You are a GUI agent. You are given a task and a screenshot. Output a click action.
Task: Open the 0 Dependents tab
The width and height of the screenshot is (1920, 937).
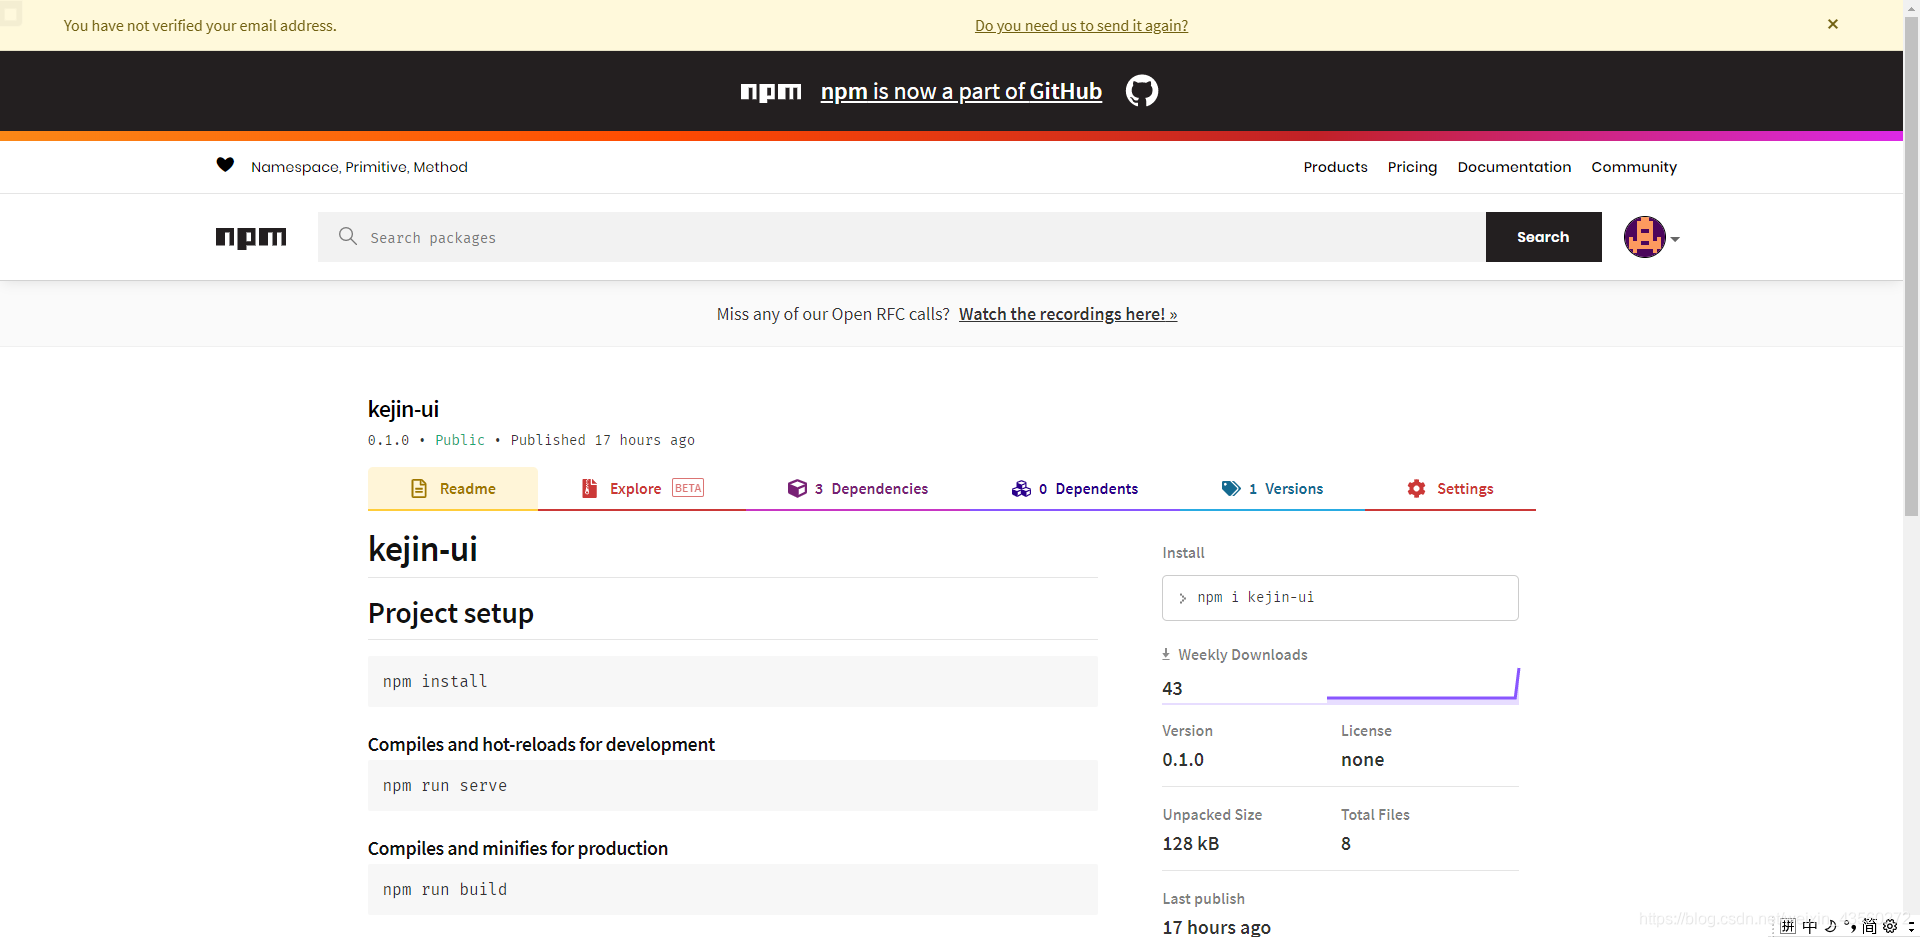click(1075, 488)
